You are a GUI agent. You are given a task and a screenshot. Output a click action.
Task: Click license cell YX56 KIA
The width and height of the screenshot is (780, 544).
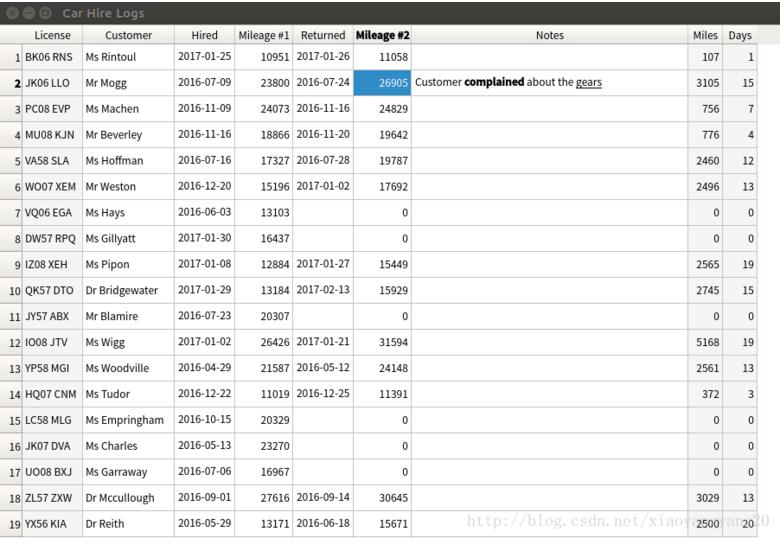[52, 524]
